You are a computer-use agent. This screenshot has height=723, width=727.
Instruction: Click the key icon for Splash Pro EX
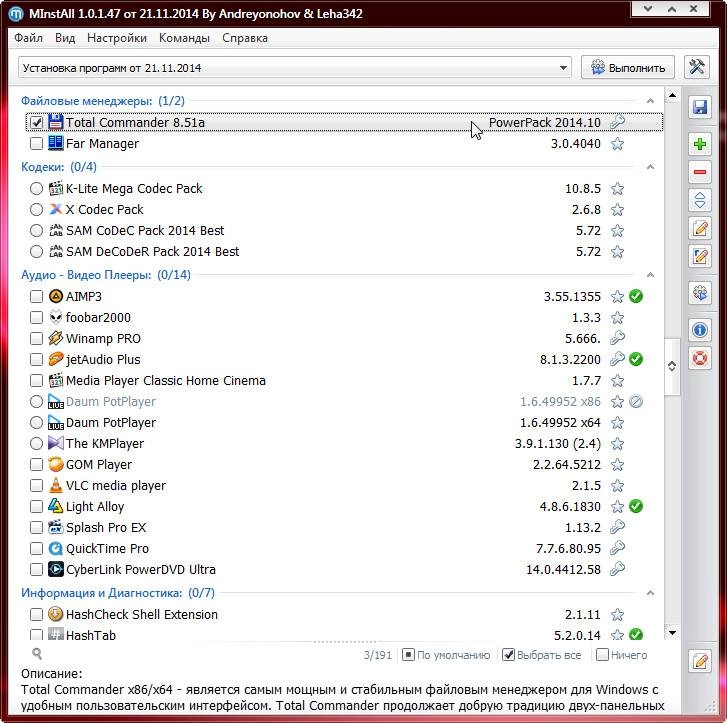coord(617,527)
